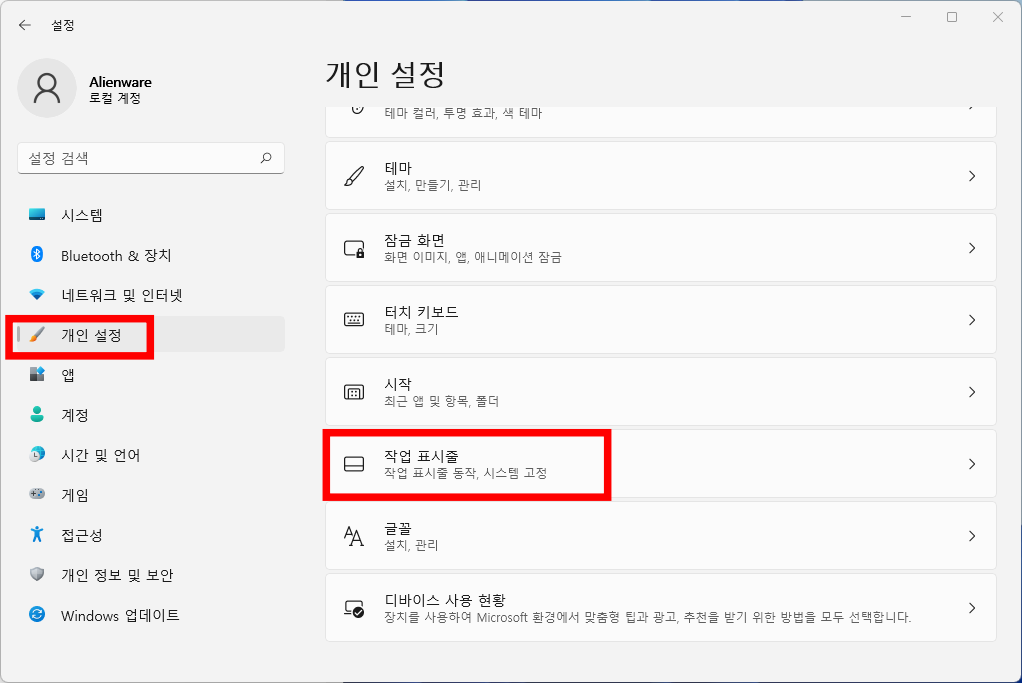Image resolution: width=1022 pixels, height=683 pixels.
Task: Click the 개인 정보 및 보안 shield icon
Action: point(37,574)
